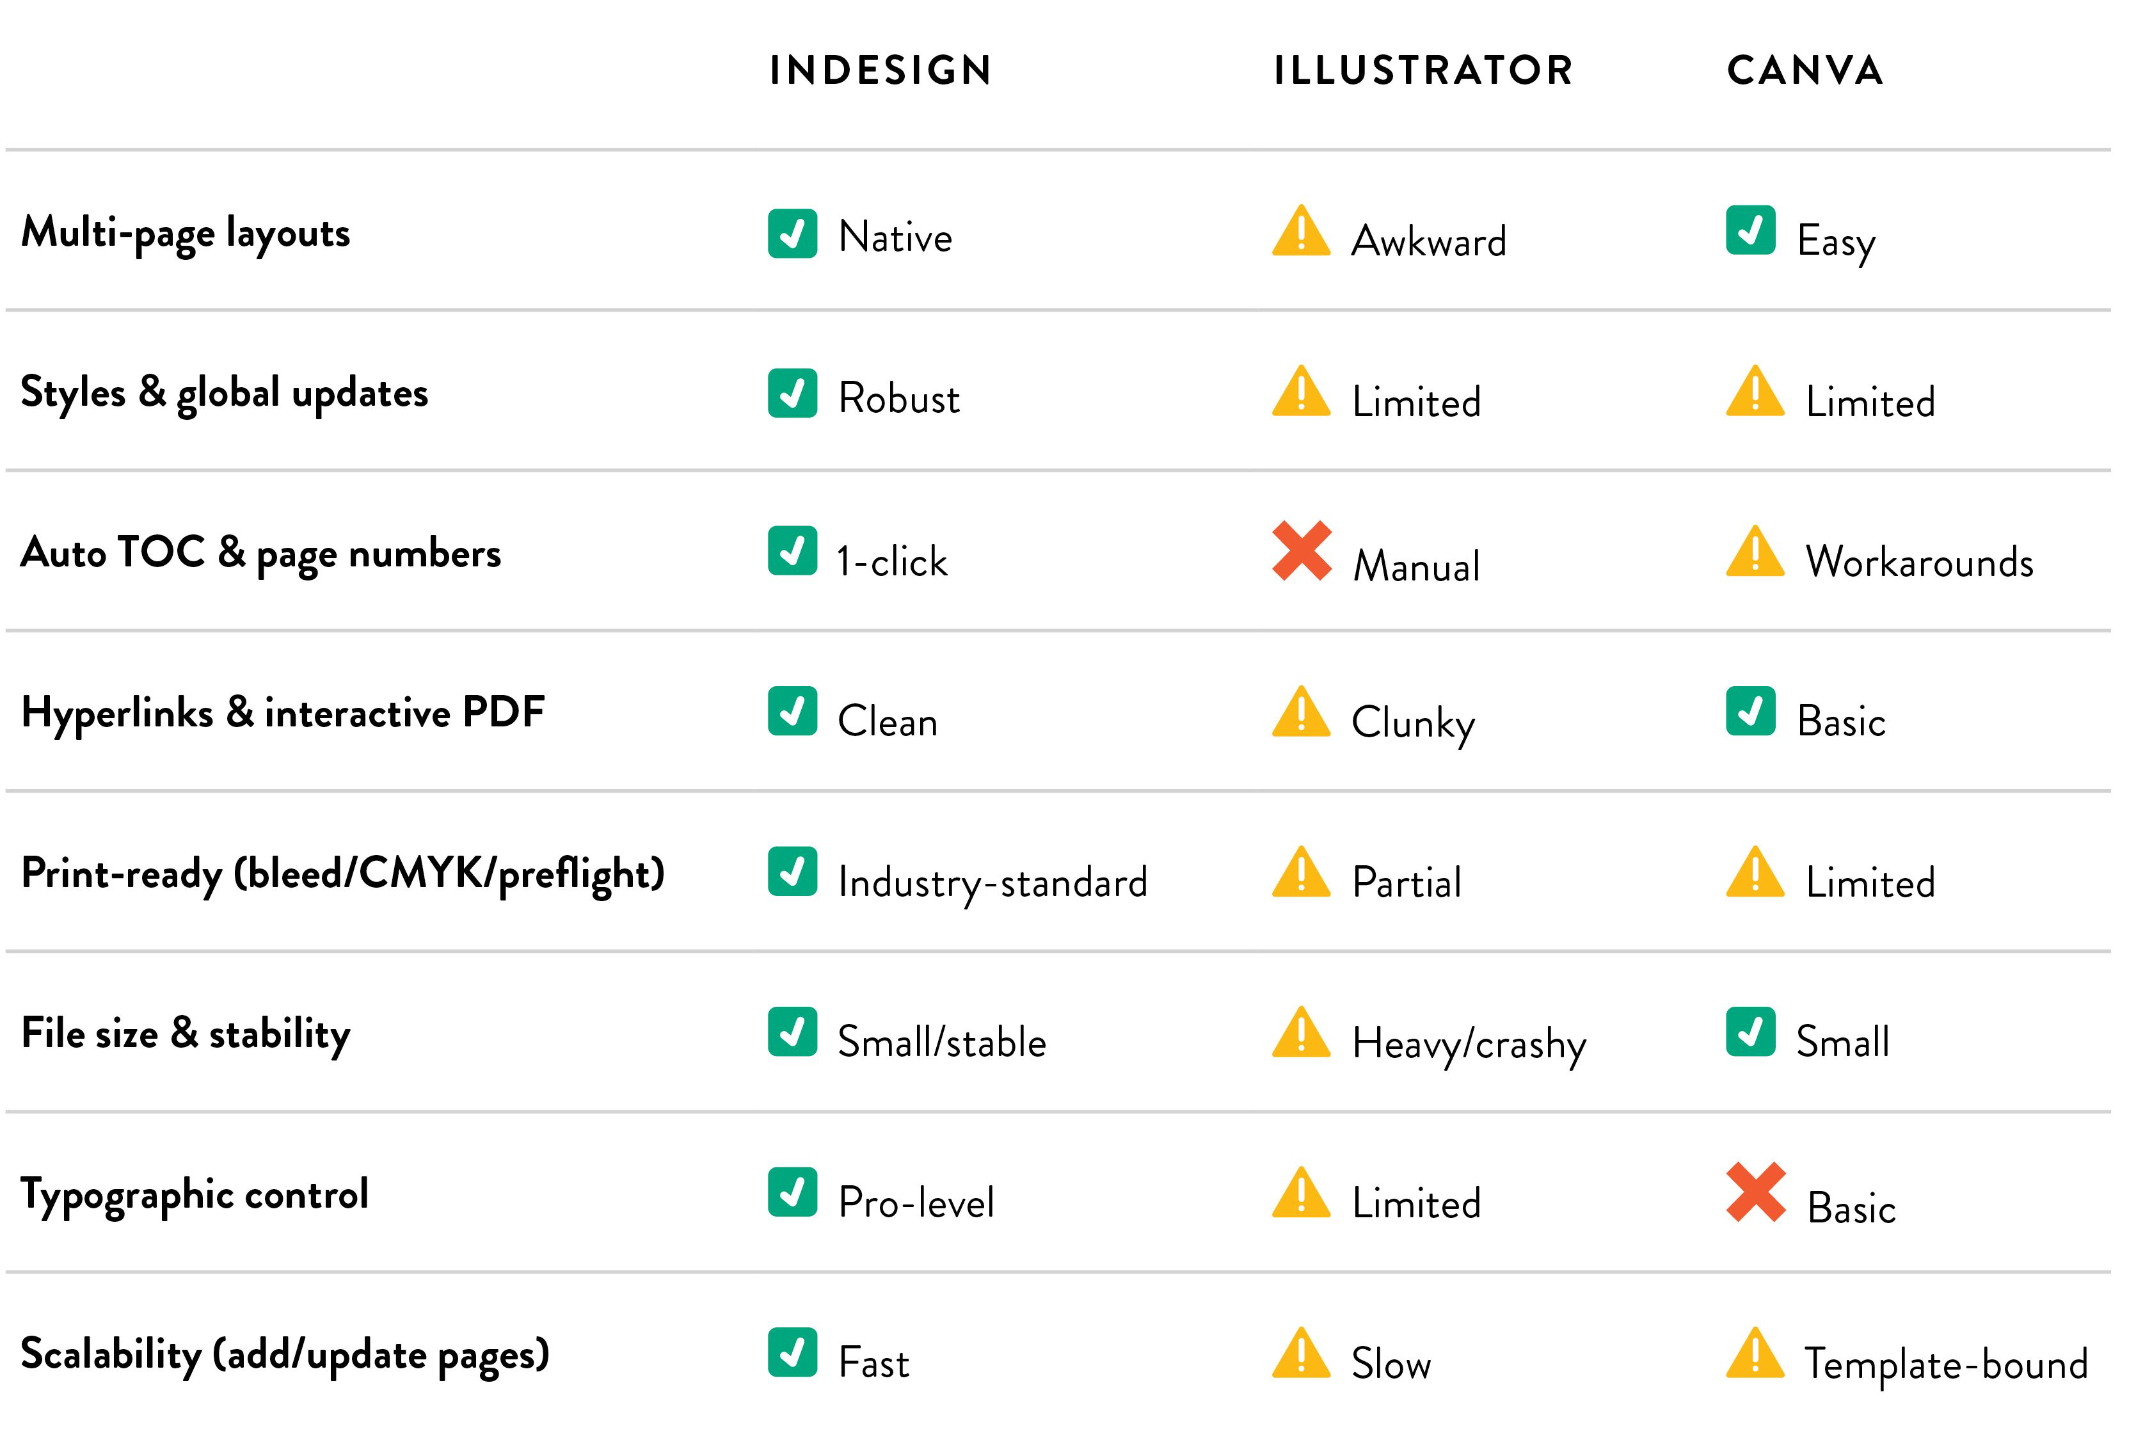This screenshot has width=2136, height=1440.
Task: Click the red X for Canva Typographic control
Action: pyautogui.click(x=1755, y=1192)
